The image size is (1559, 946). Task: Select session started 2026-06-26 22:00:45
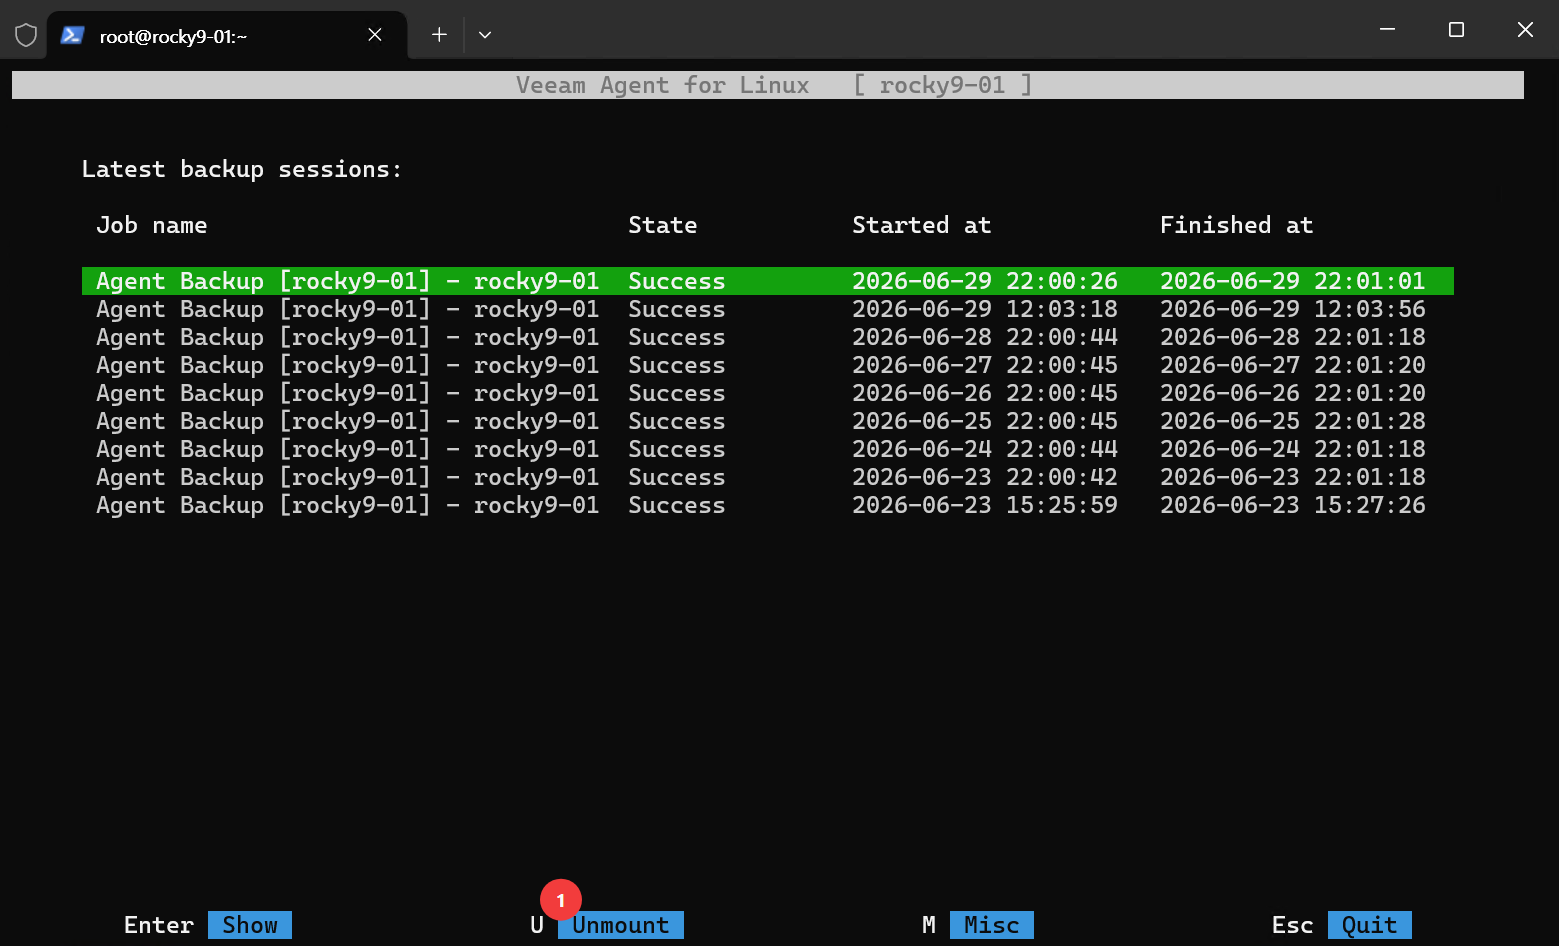coord(768,393)
